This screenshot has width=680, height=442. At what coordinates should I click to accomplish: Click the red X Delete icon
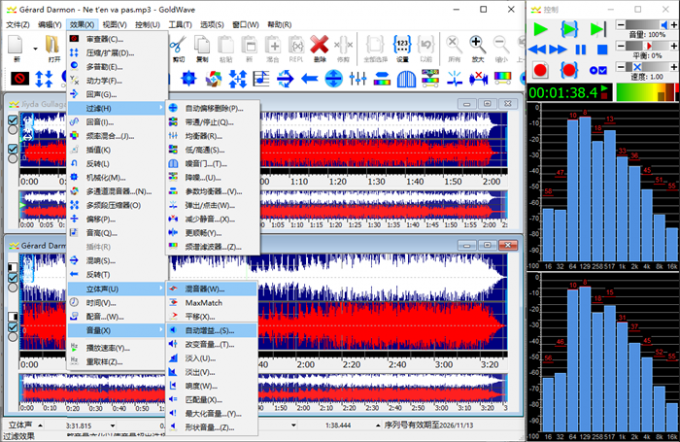(x=320, y=47)
